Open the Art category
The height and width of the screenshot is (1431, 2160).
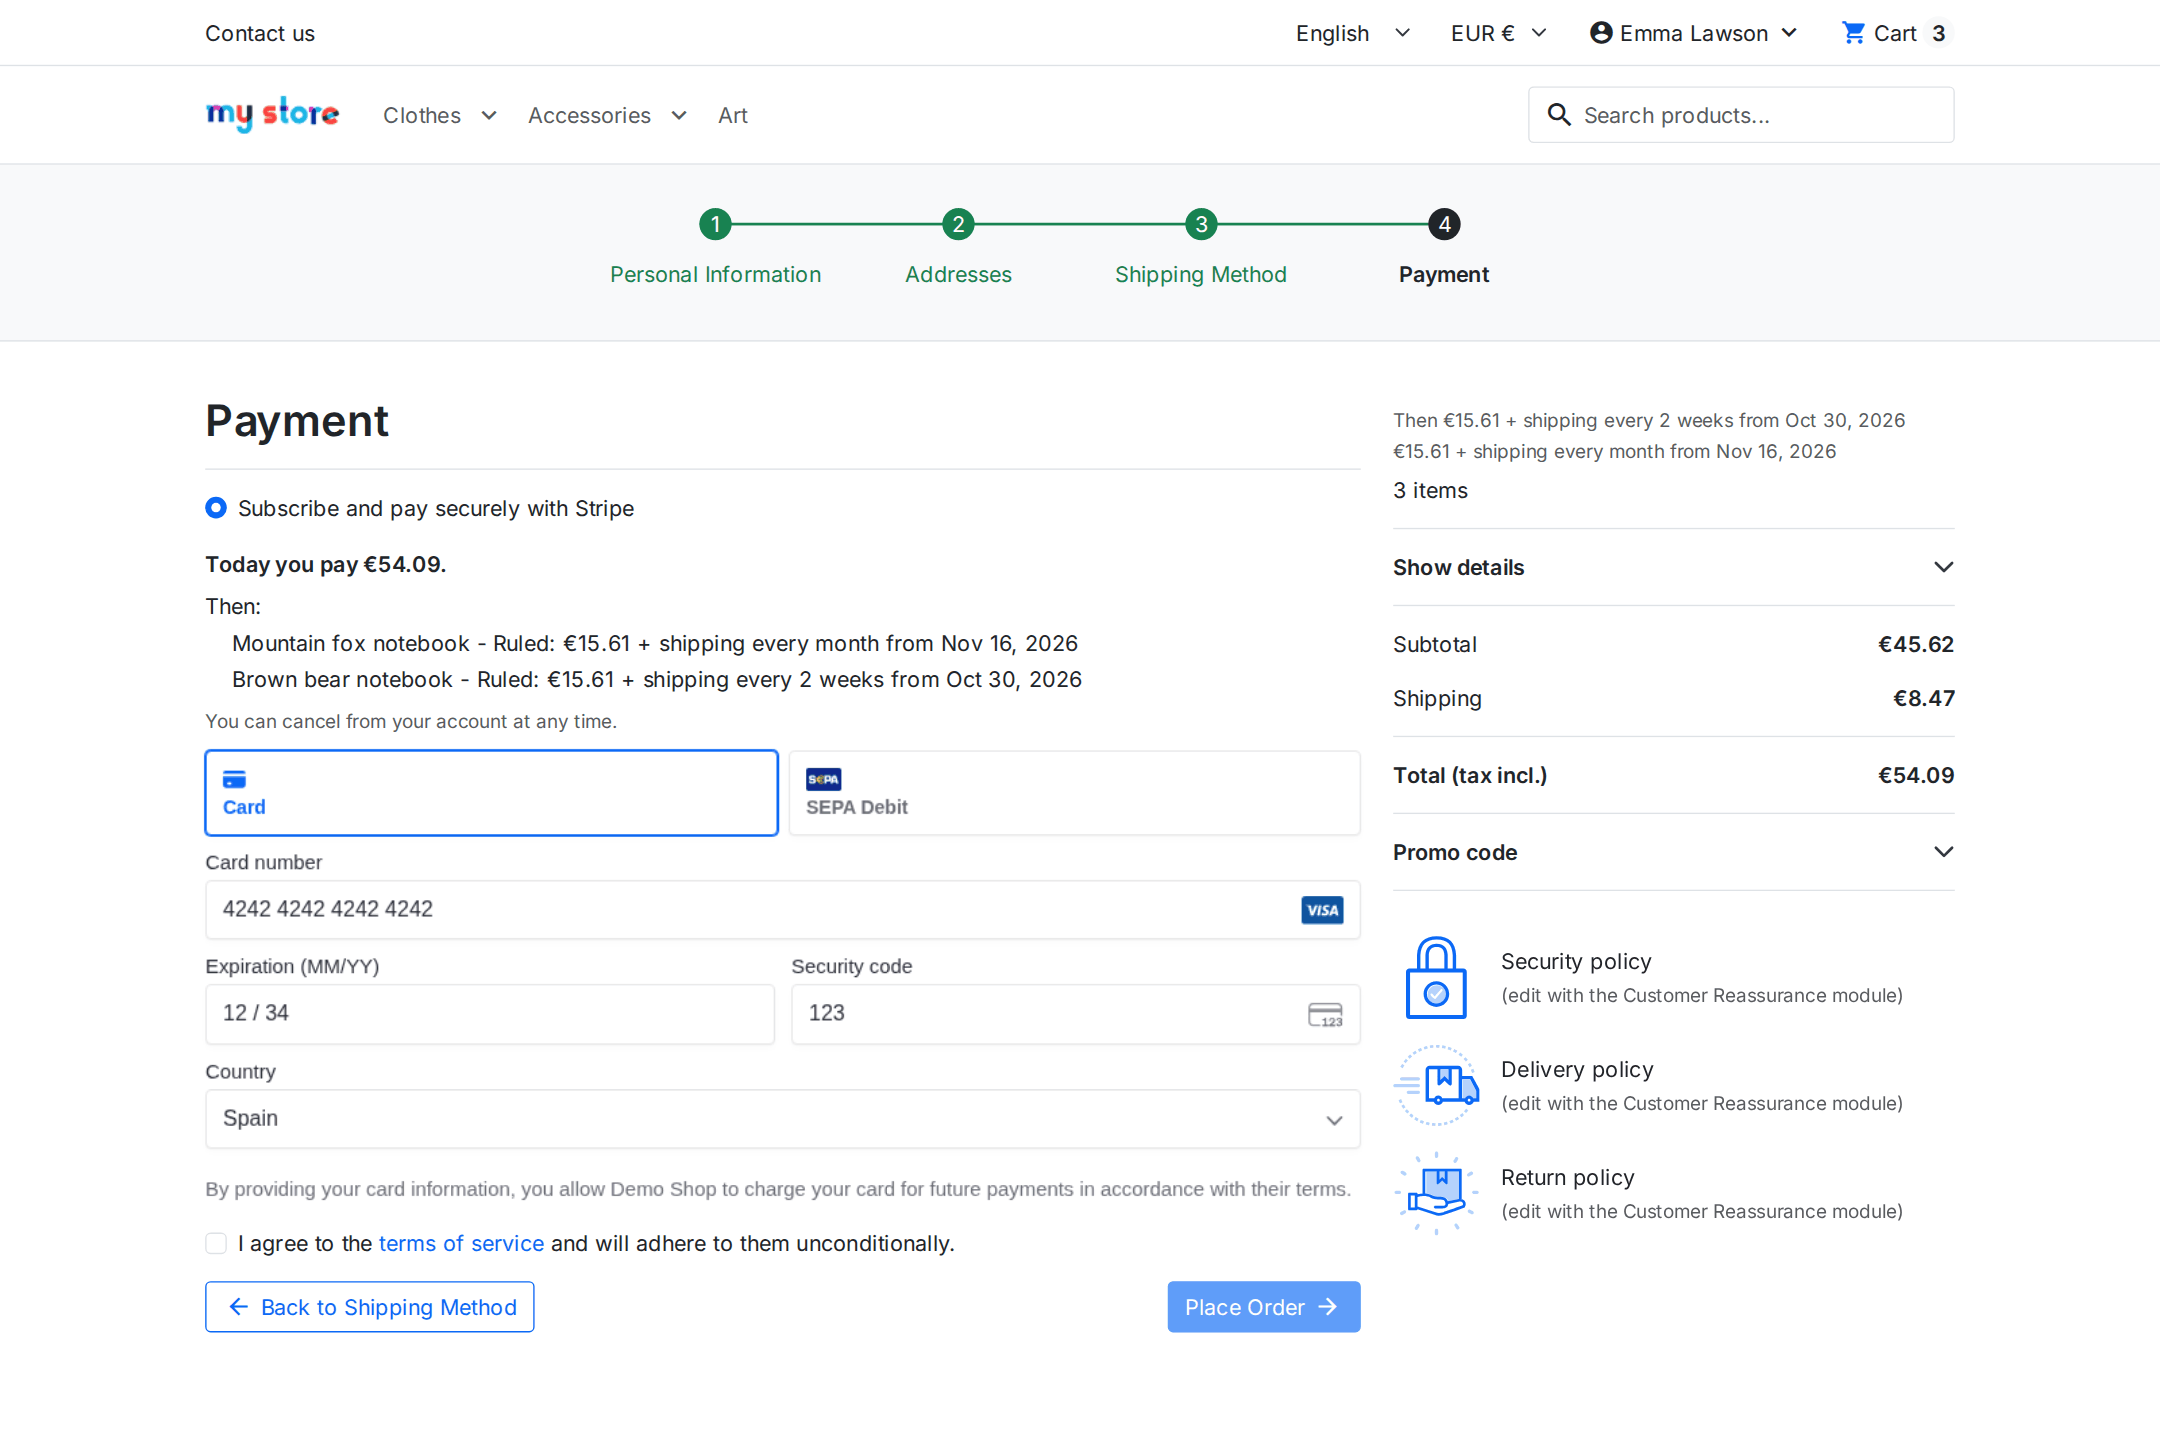pos(733,115)
